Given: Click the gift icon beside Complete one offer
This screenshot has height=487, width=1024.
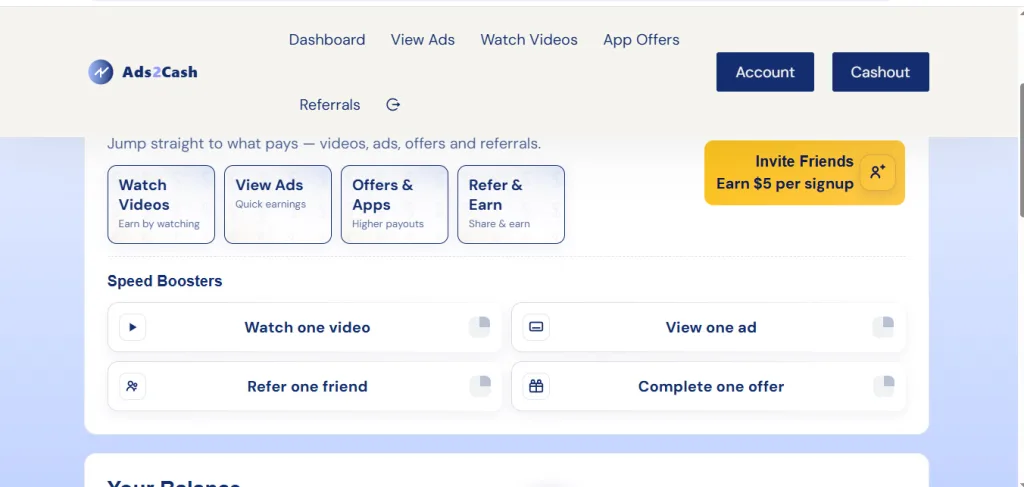Looking at the screenshot, I should point(536,386).
